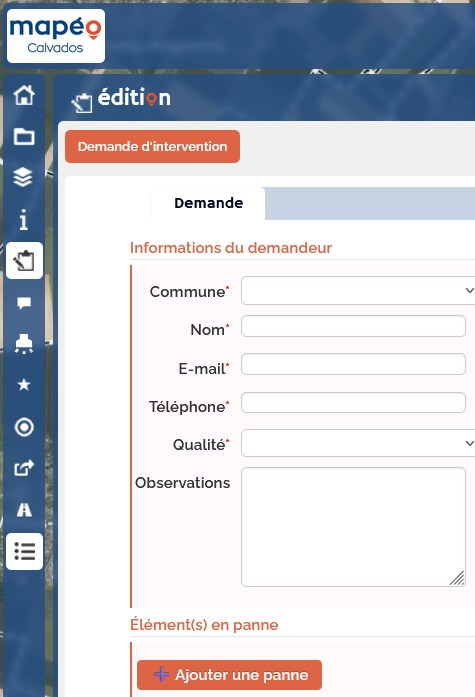Show the layers stack panel

tap(24, 177)
